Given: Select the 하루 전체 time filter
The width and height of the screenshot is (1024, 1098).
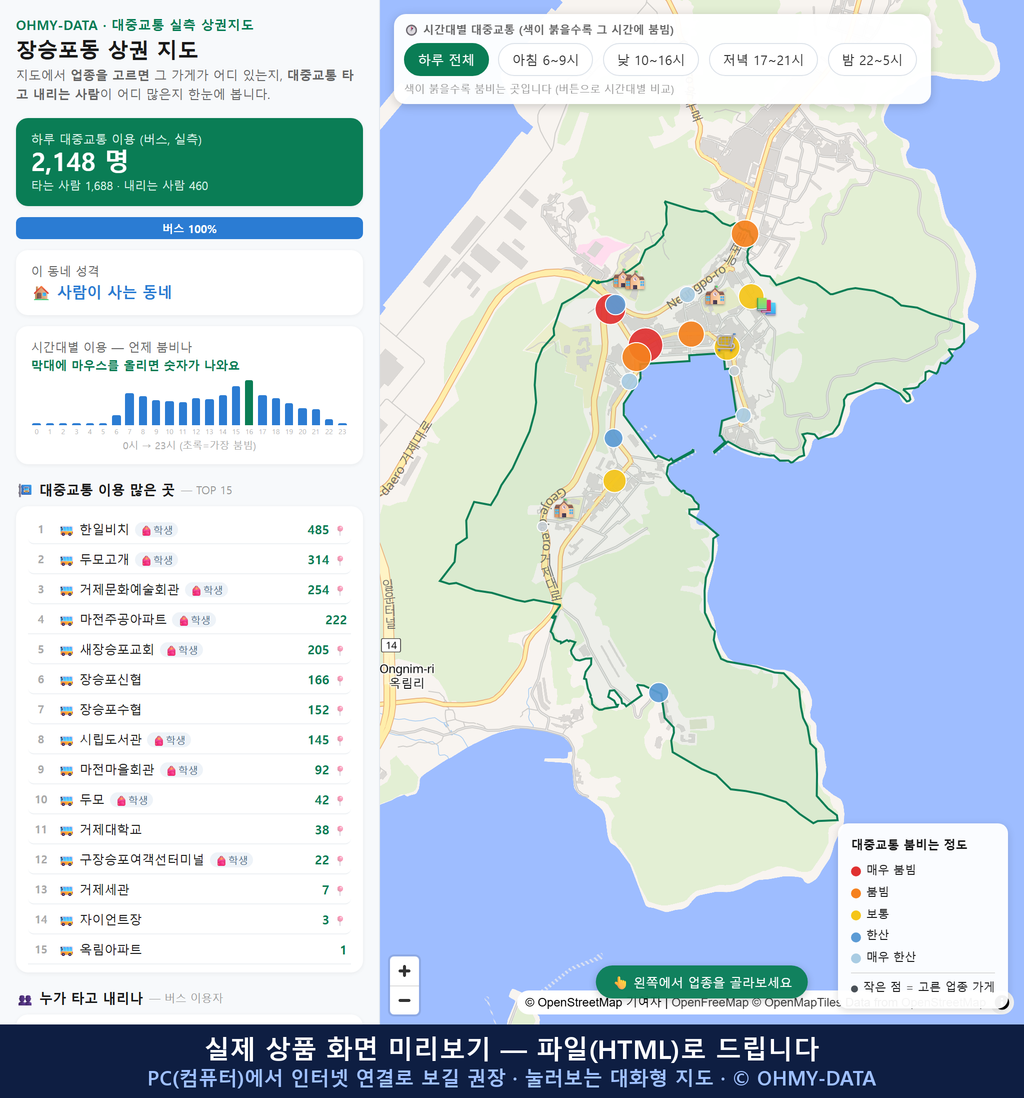Looking at the screenshot, I should pos(446,60).
